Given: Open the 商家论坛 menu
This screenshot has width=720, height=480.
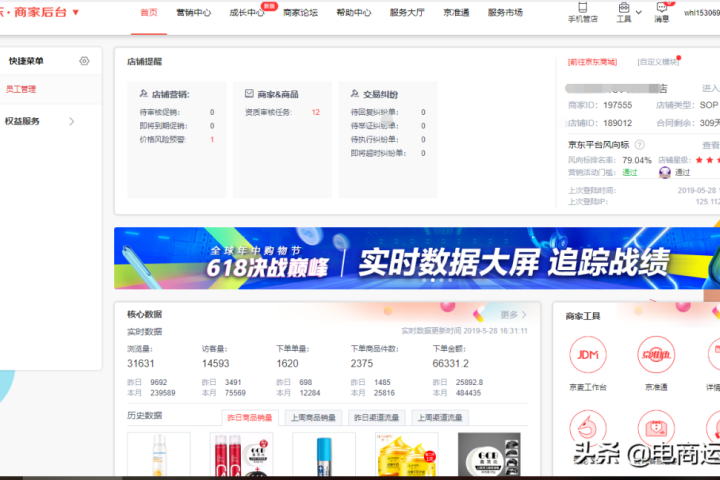Looking at the screenshot, I should click(x=300, y=12).
